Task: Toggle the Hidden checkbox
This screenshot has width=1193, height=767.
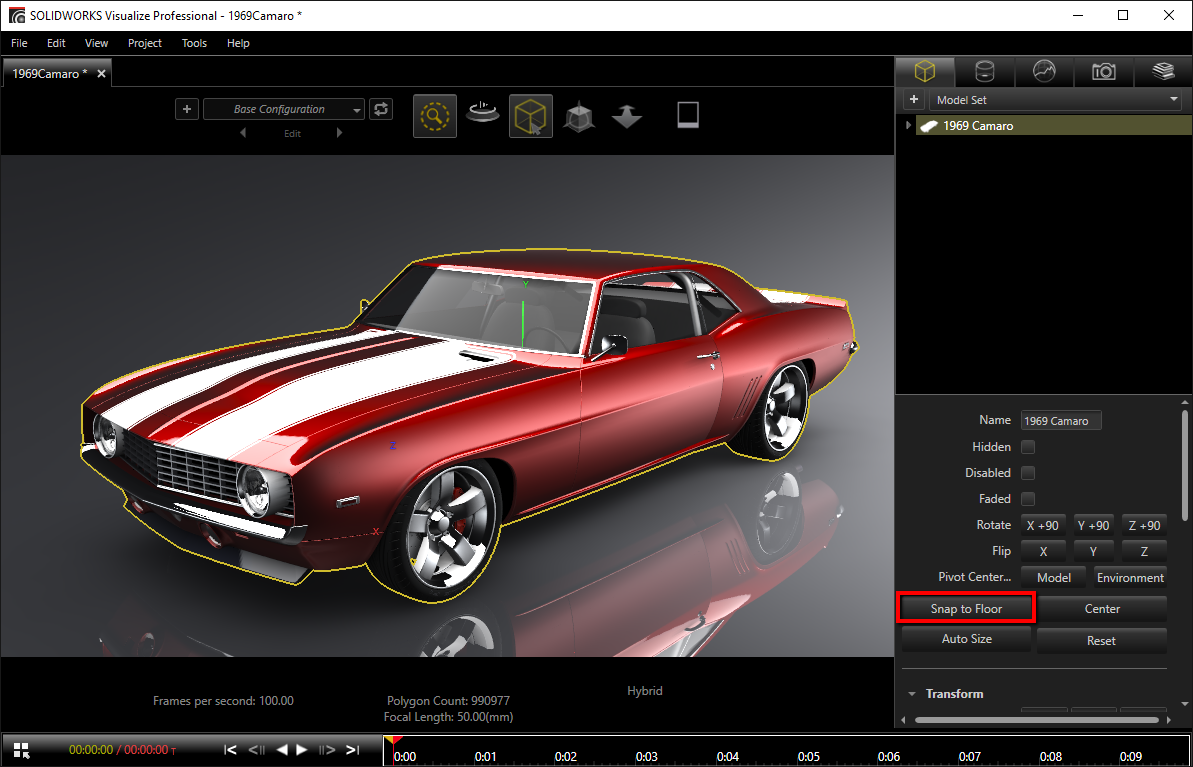Action: coord(1027,447)
